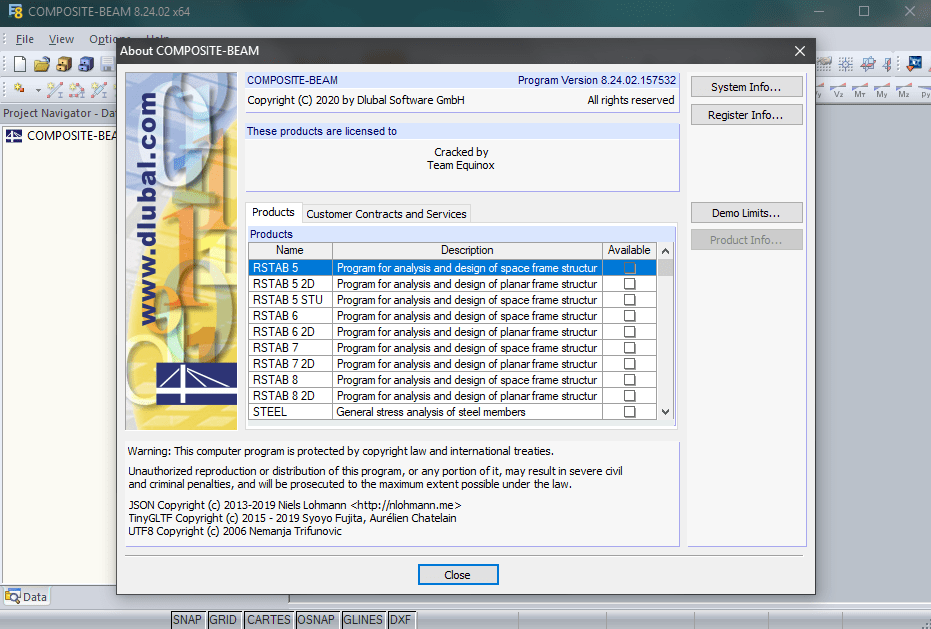Viewport: 931px width, 629px height.
Task: Click the Name column header
Action: (x=290, y=251)
